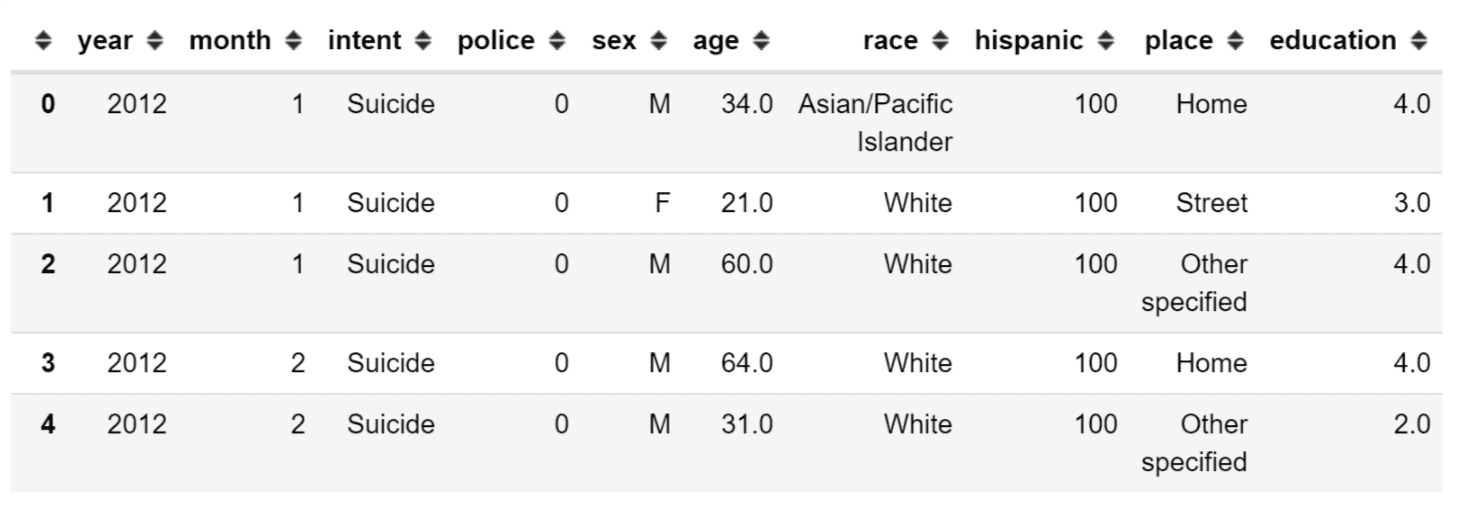Click the sort icon beside police
The height and width of the screenshot is (528, 1465).
pyautogui.click(x=557, y=41)
